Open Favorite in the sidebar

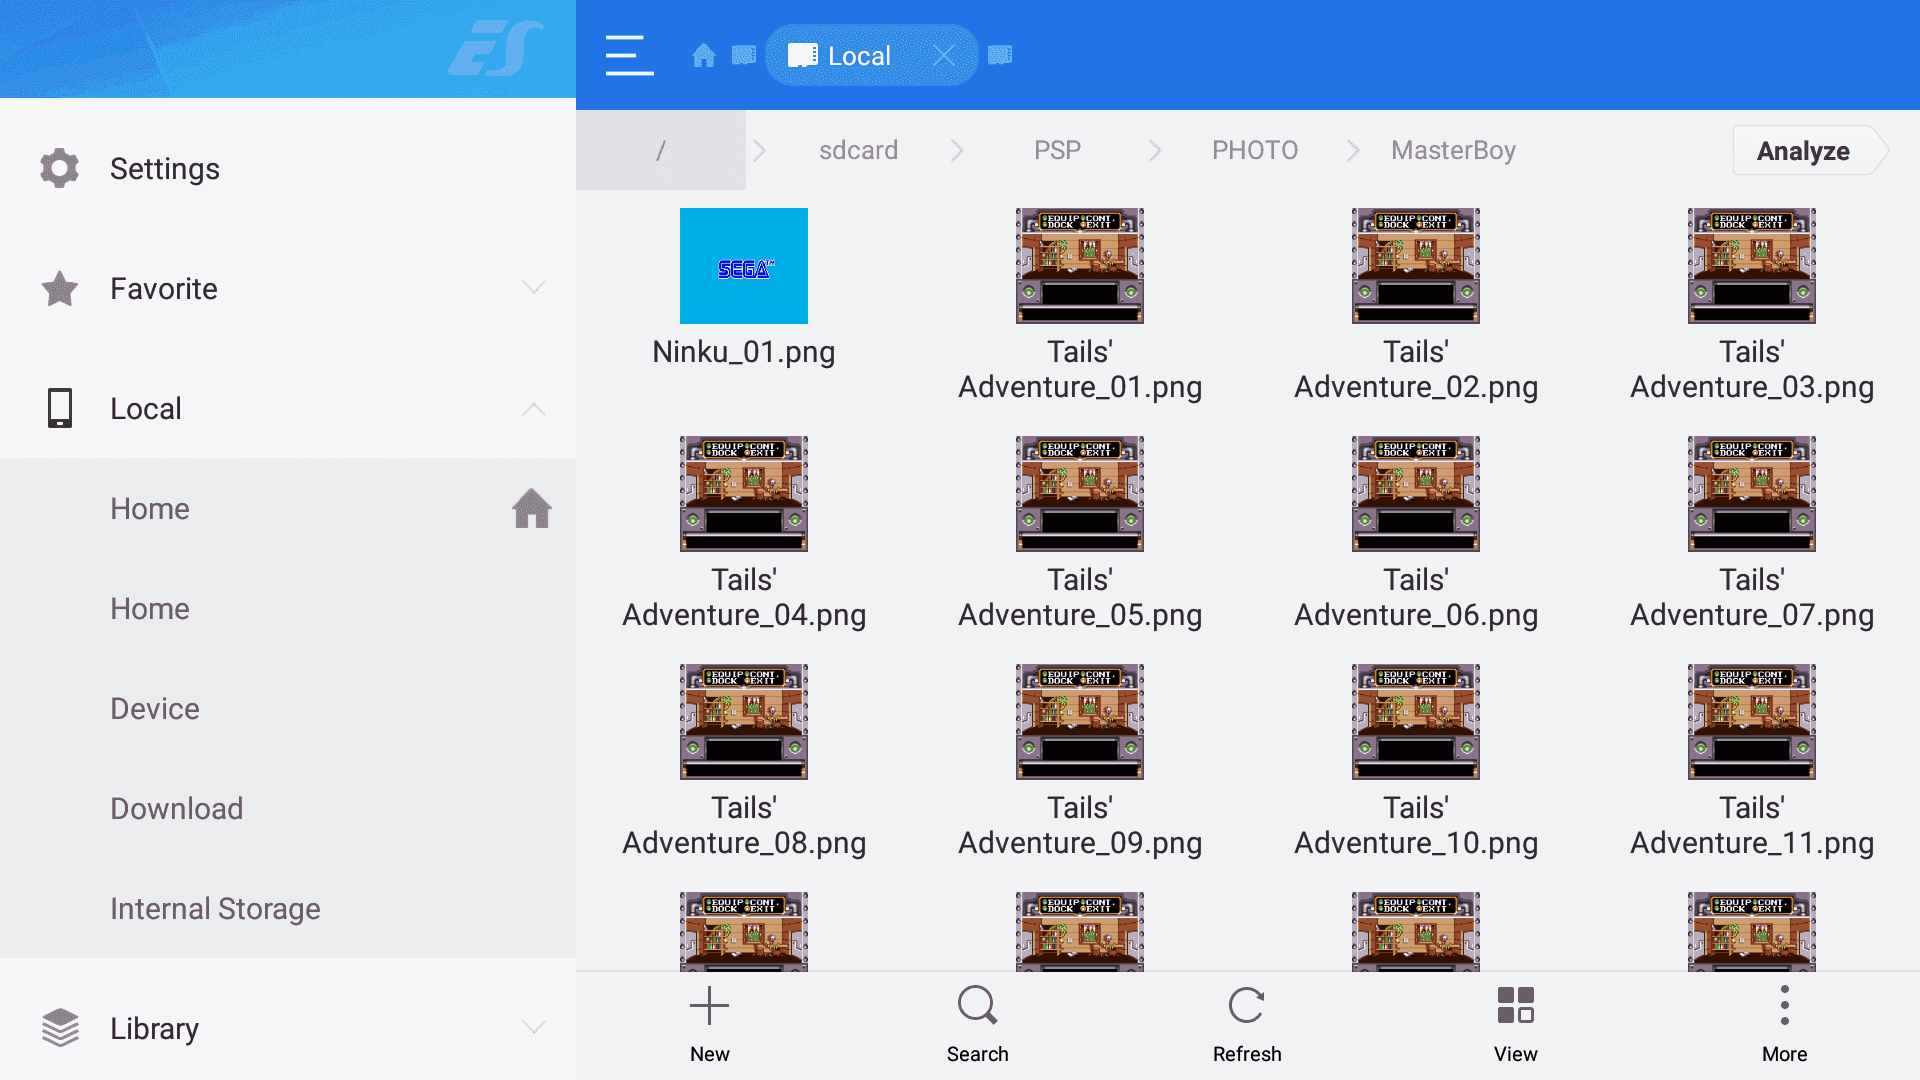[x=288, y=288]
